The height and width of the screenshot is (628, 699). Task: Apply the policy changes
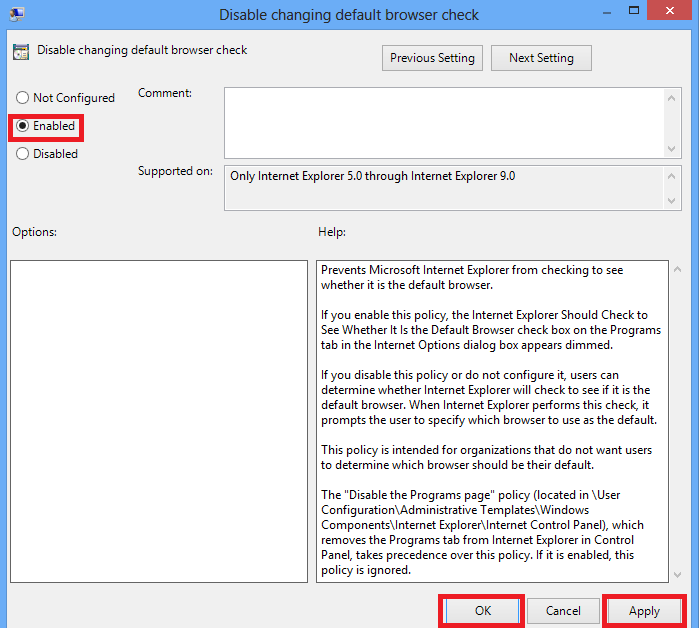[x=644, y=611]
